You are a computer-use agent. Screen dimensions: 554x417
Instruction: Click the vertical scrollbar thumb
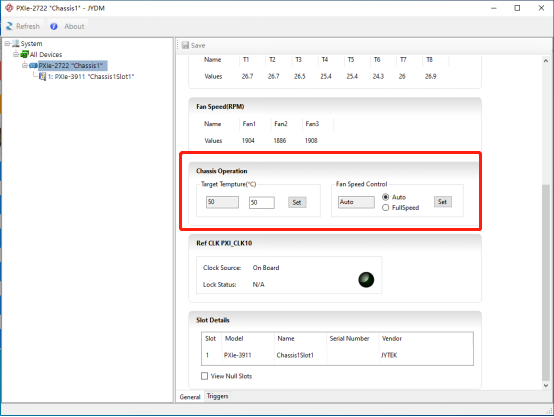(x=546, y=283)
